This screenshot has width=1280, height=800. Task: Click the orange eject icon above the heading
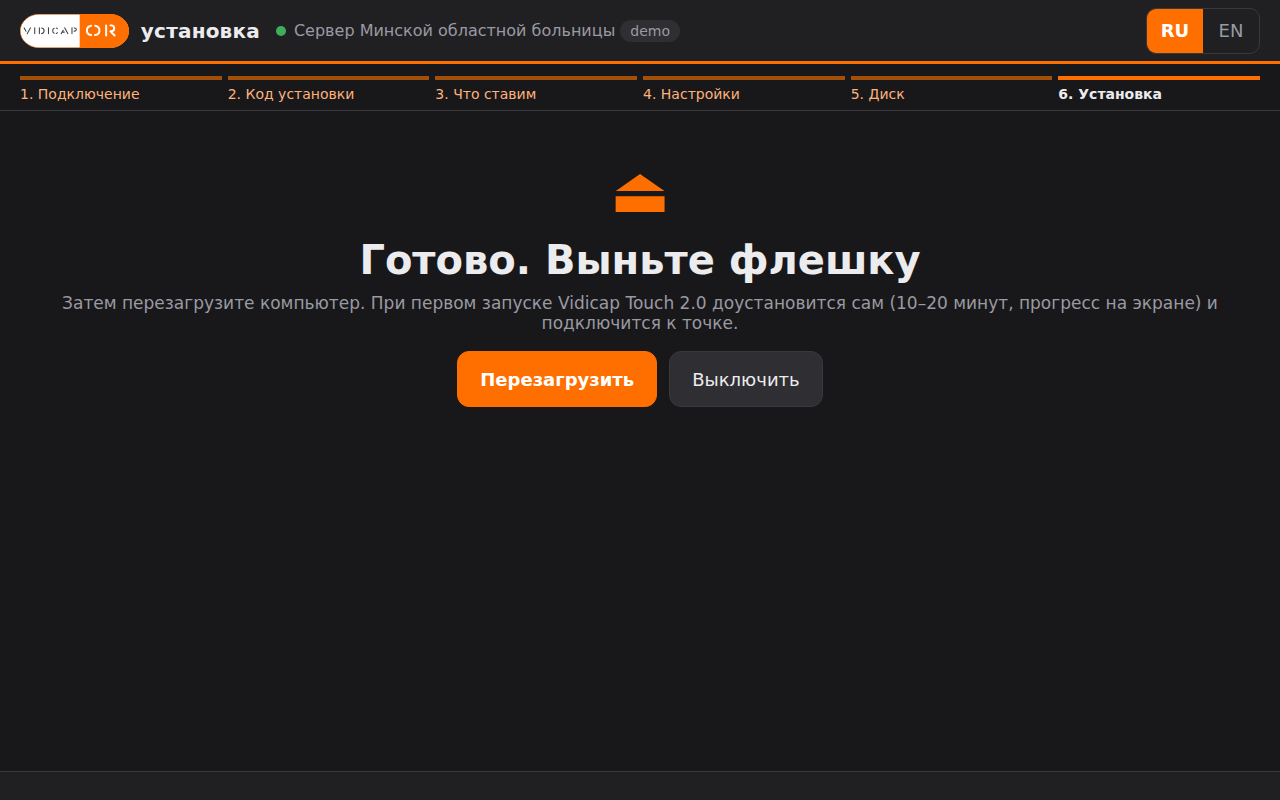click(x=640, y=193)
